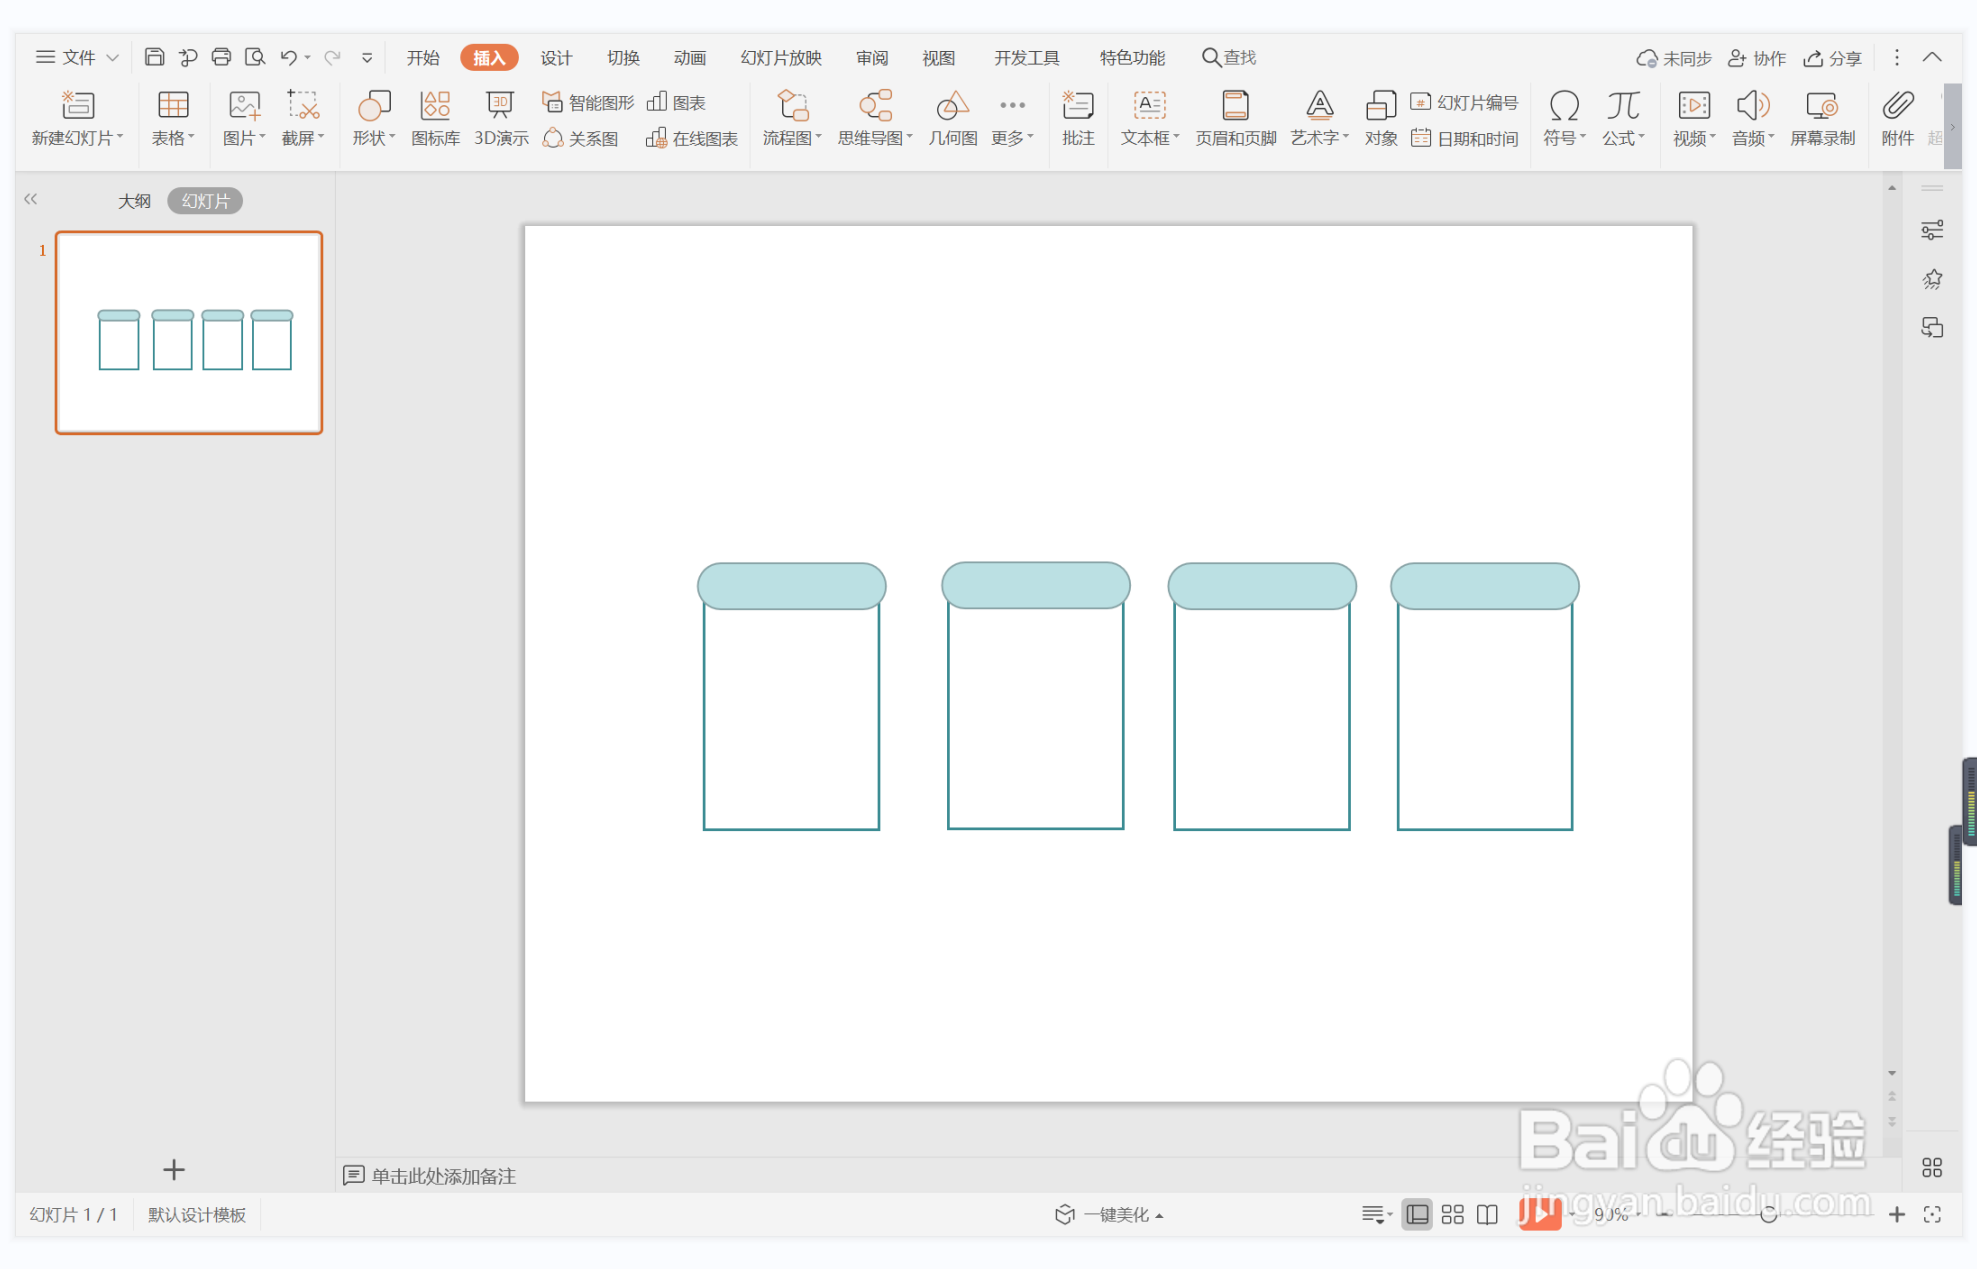Open the 屏幕录制 screen recording tool

1821,118
